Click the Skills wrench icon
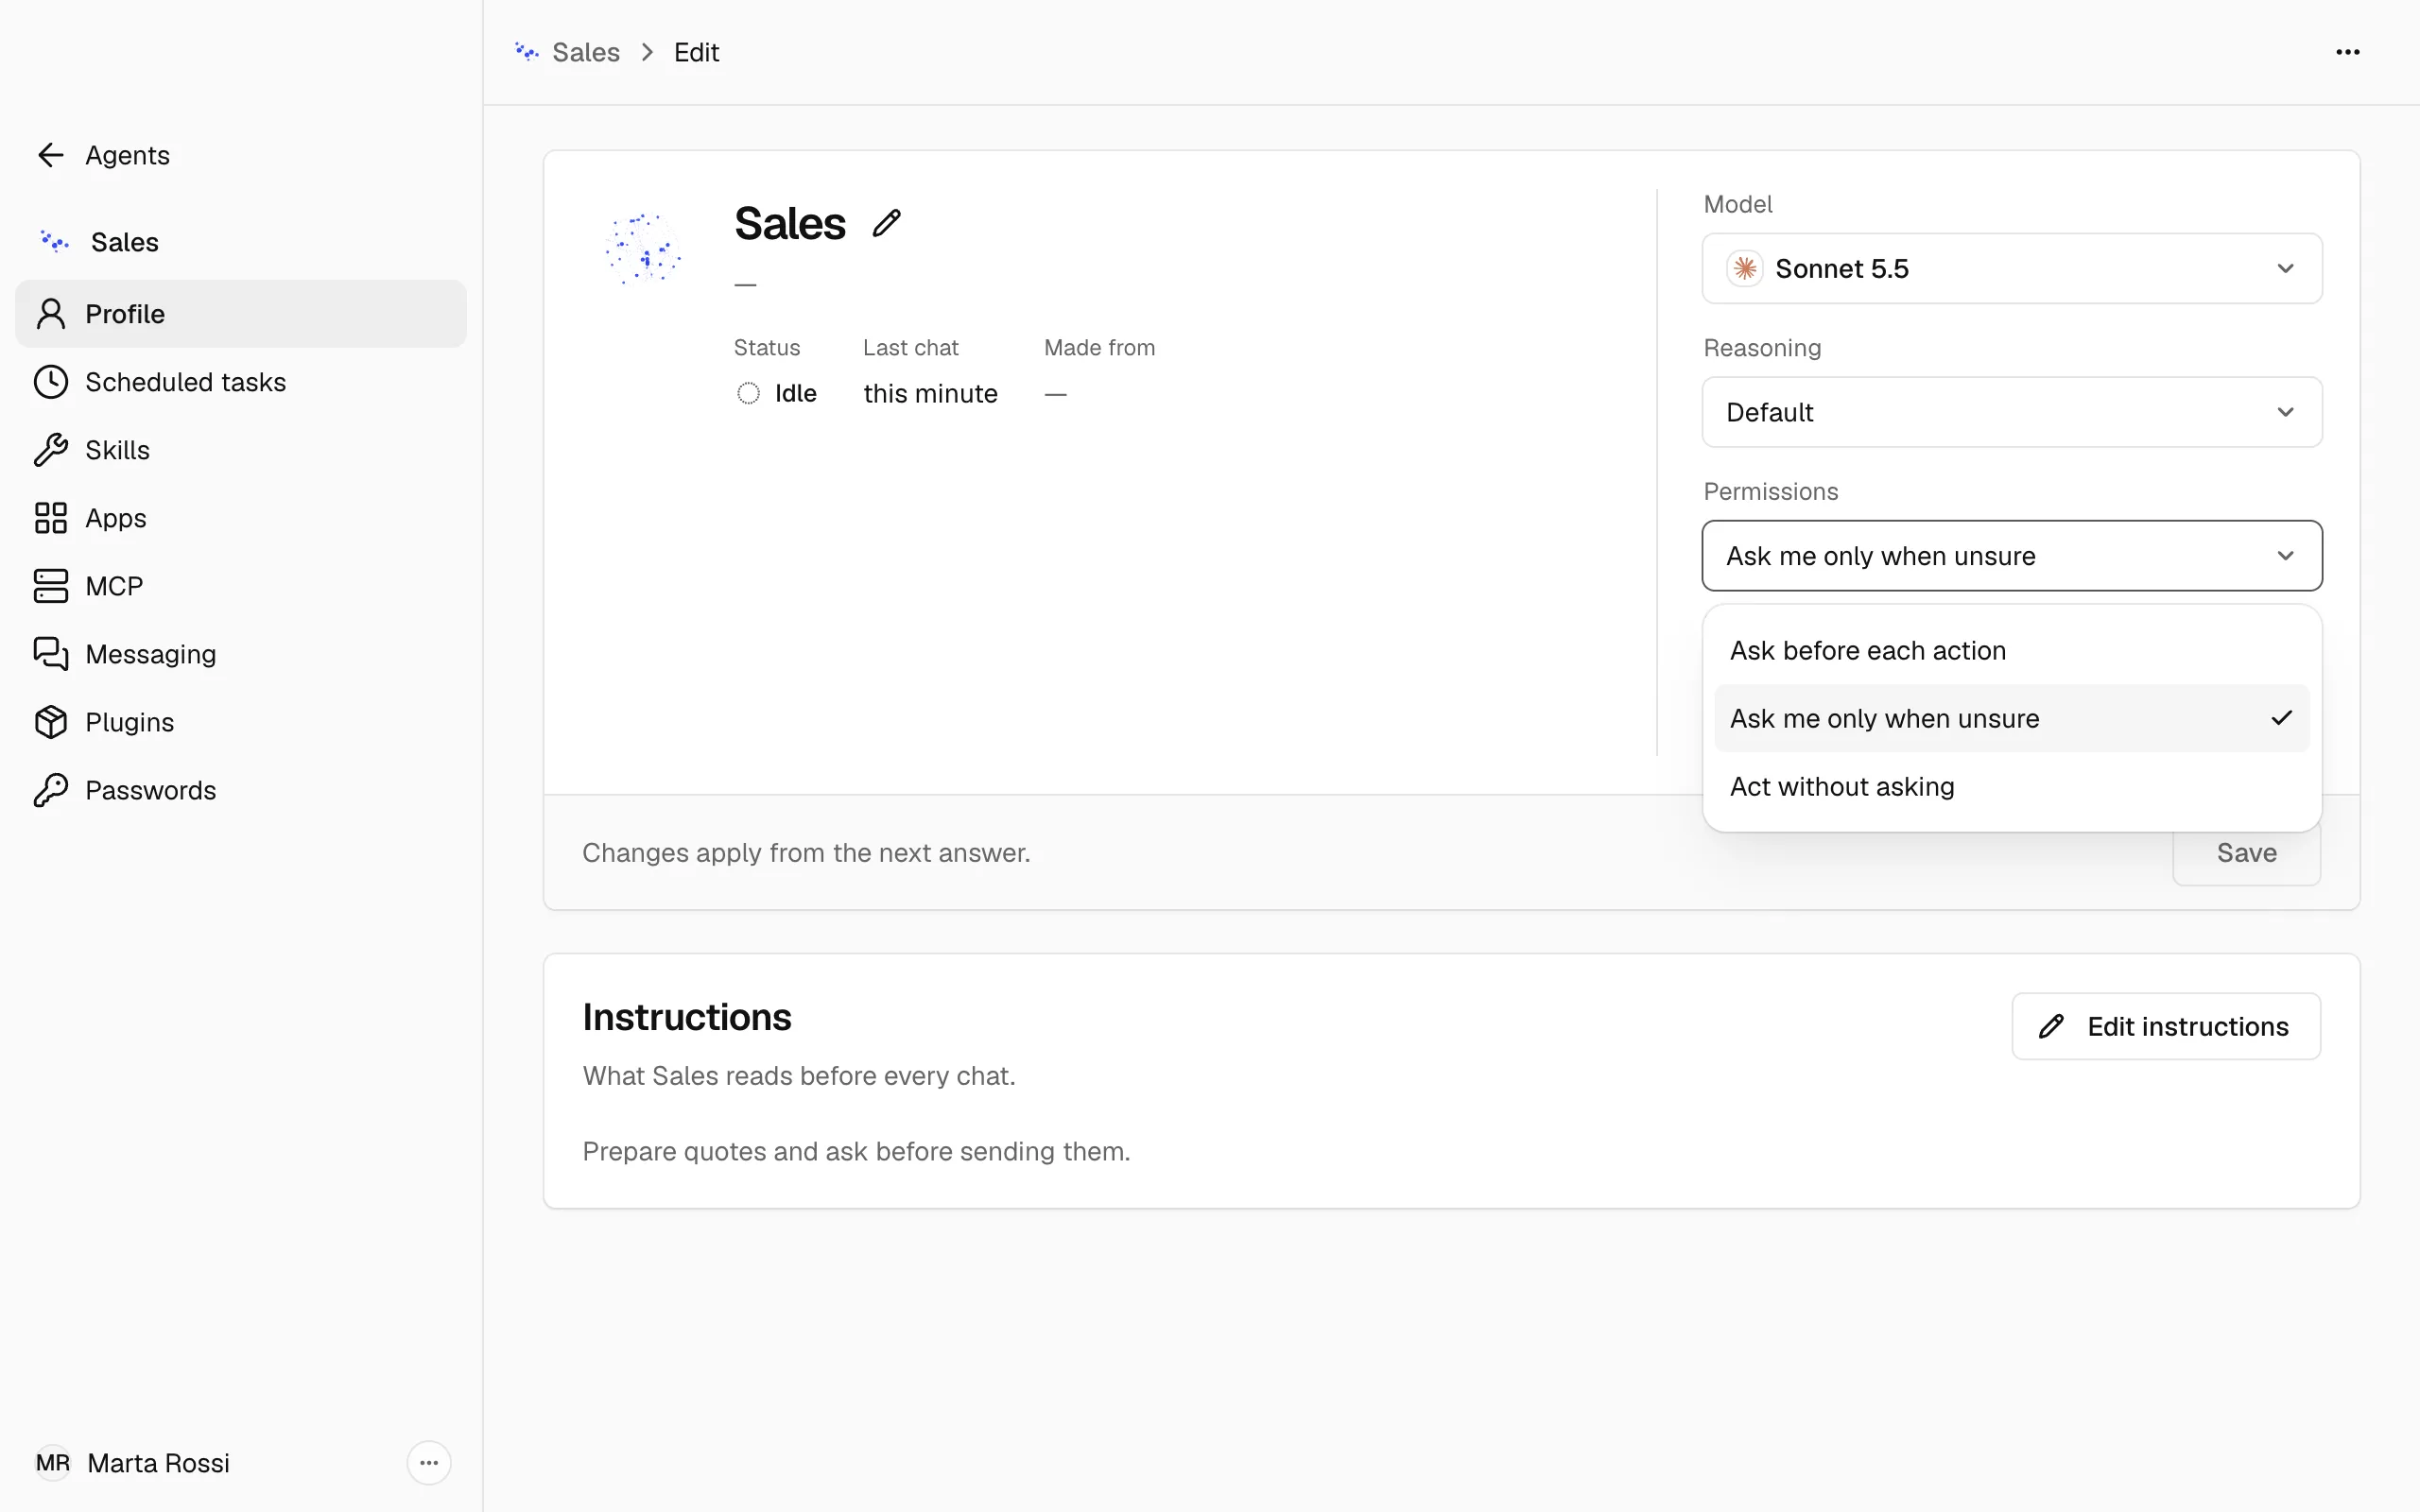 tap(50, 450)
